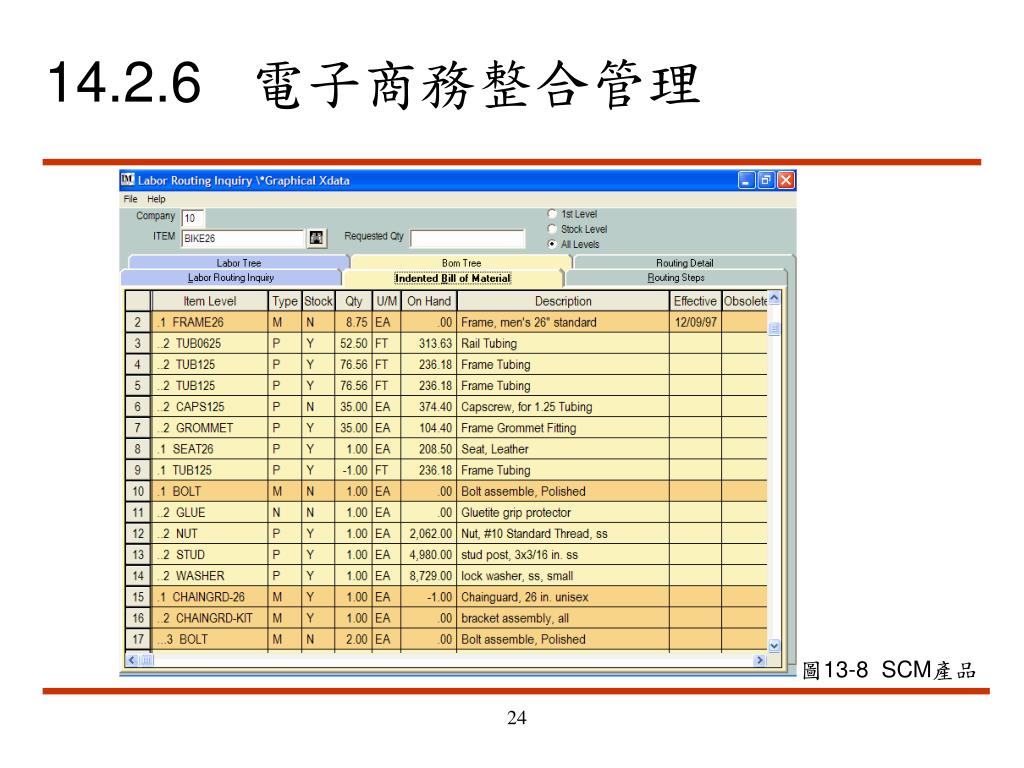Viewport: 1024px width, 768px height.
Task: Restore the Labor Routing Inquiry window
Action: pos(766,180)
